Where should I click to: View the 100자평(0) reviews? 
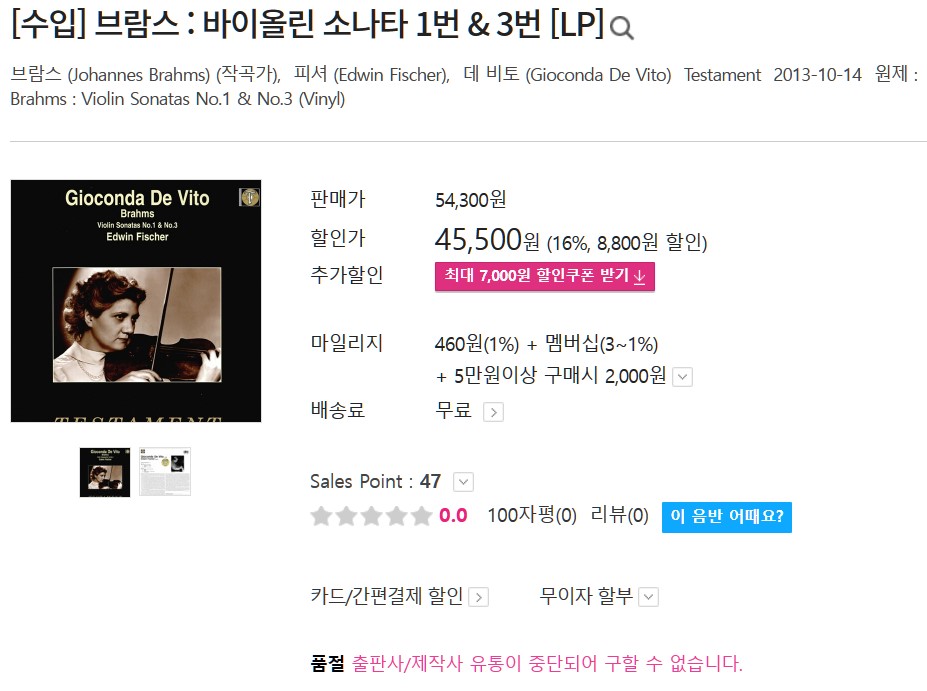(532, 515)
